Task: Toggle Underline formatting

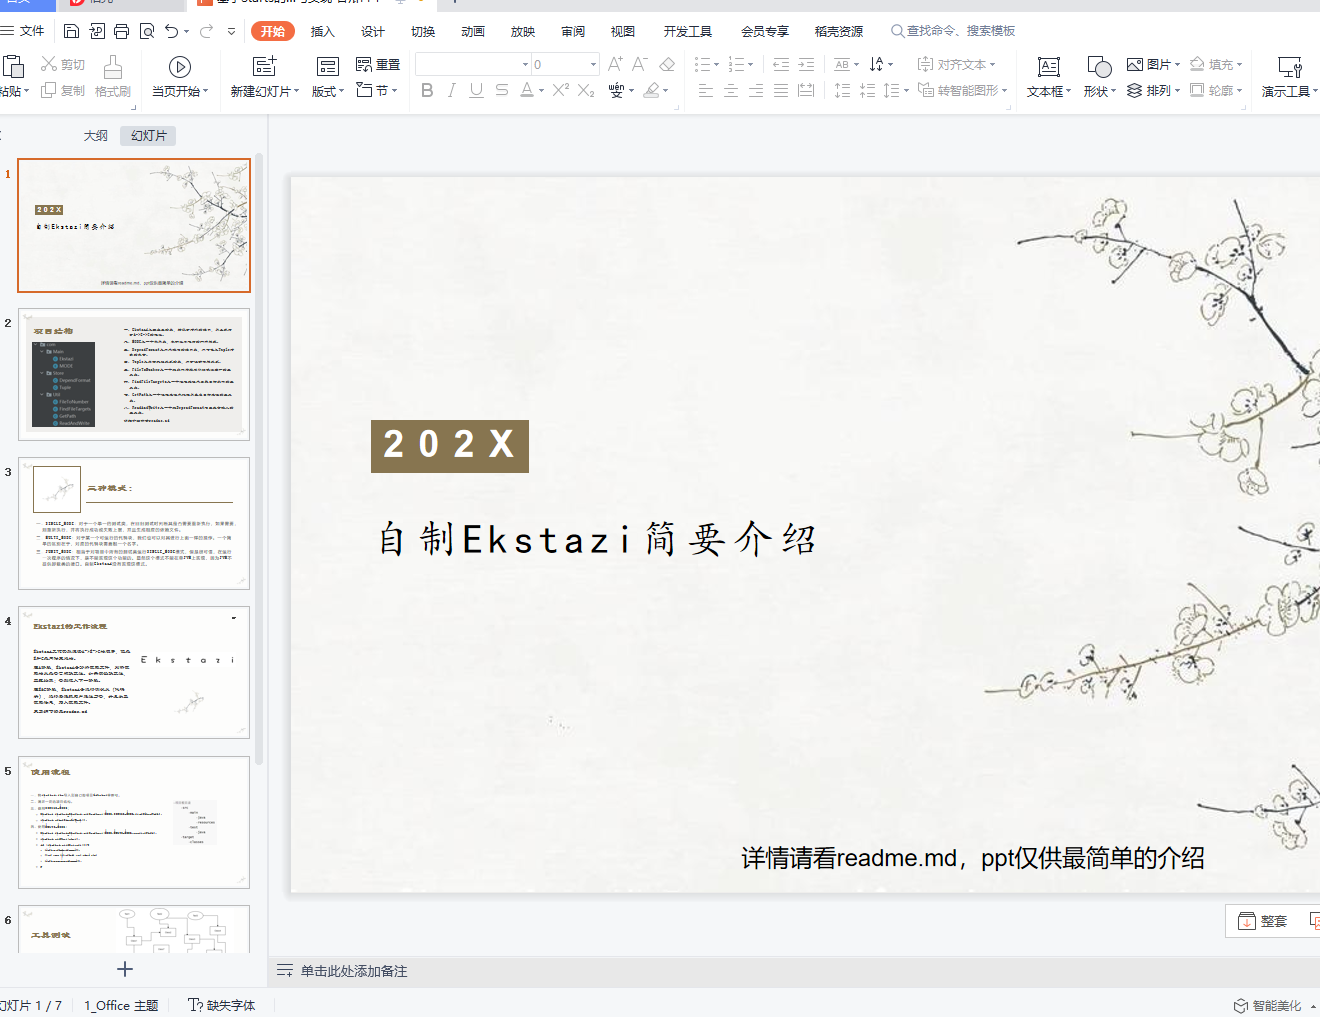Action: click(476, 90)
